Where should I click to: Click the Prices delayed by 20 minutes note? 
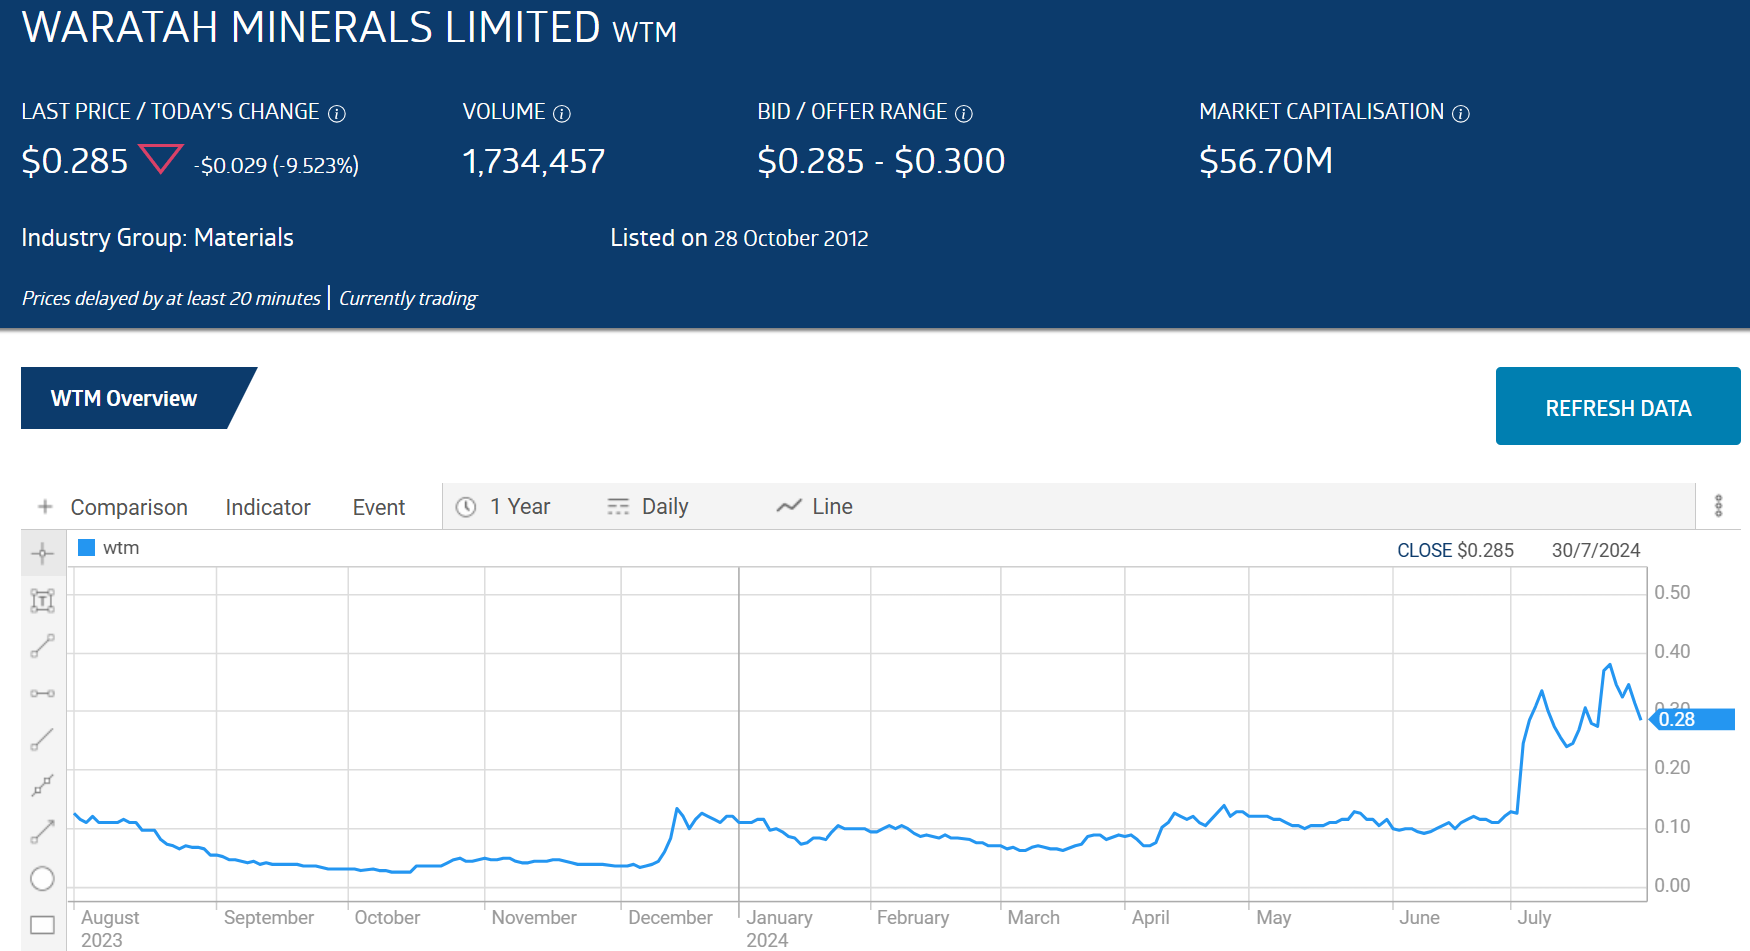pos(171,298)
